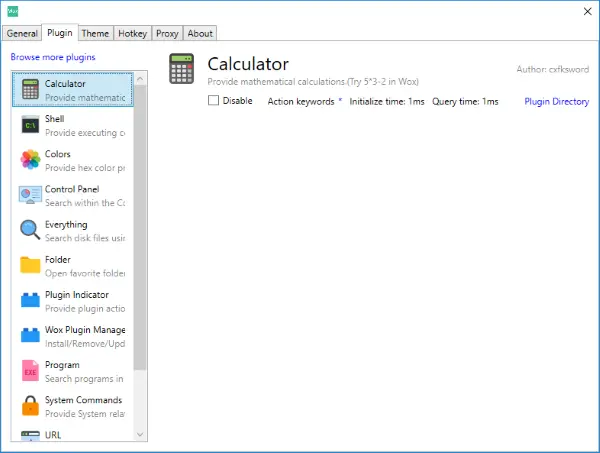Select the Folder plugin name
600x453 pixels.
pyautogui.click(x=58, y=259)
